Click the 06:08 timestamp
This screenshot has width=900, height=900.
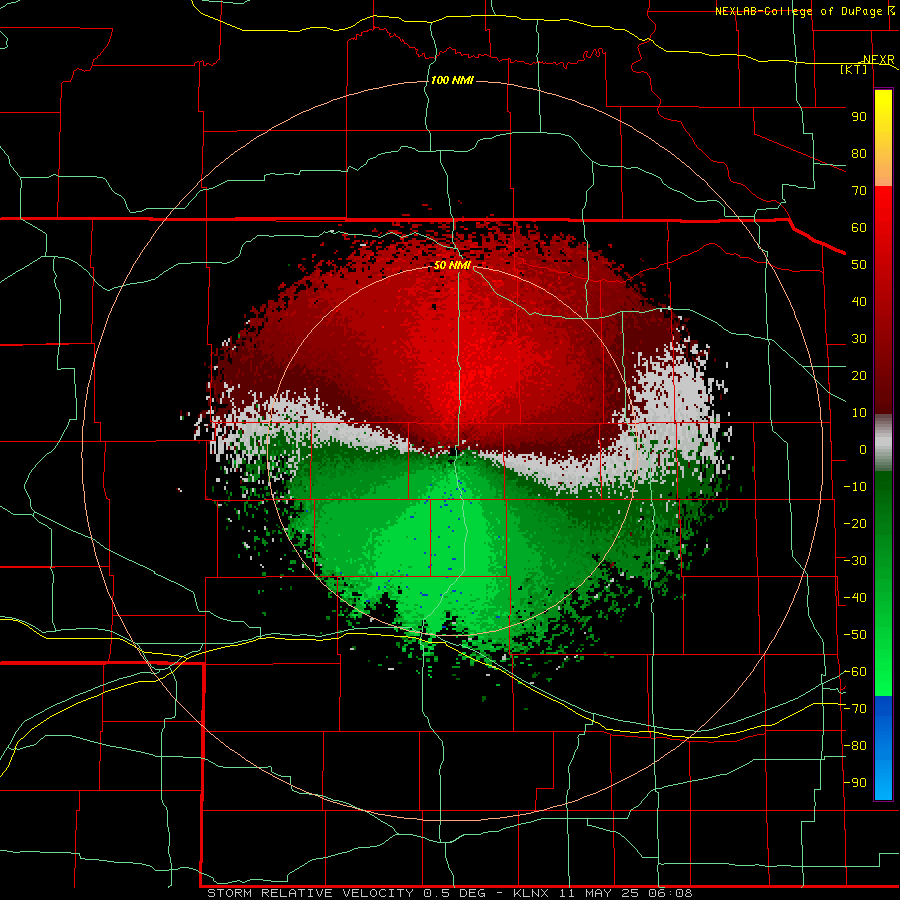point(670,893)
